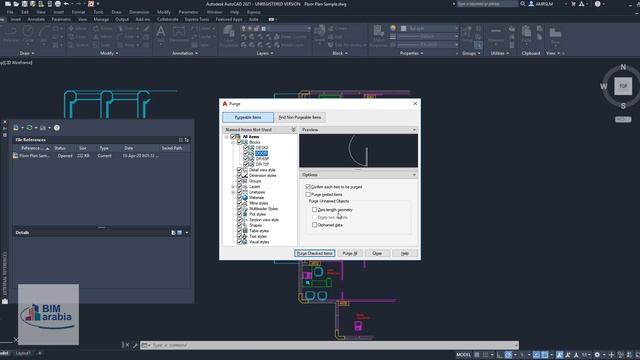Click the block preview thumbnail in Purge dialog

[358, 151]
